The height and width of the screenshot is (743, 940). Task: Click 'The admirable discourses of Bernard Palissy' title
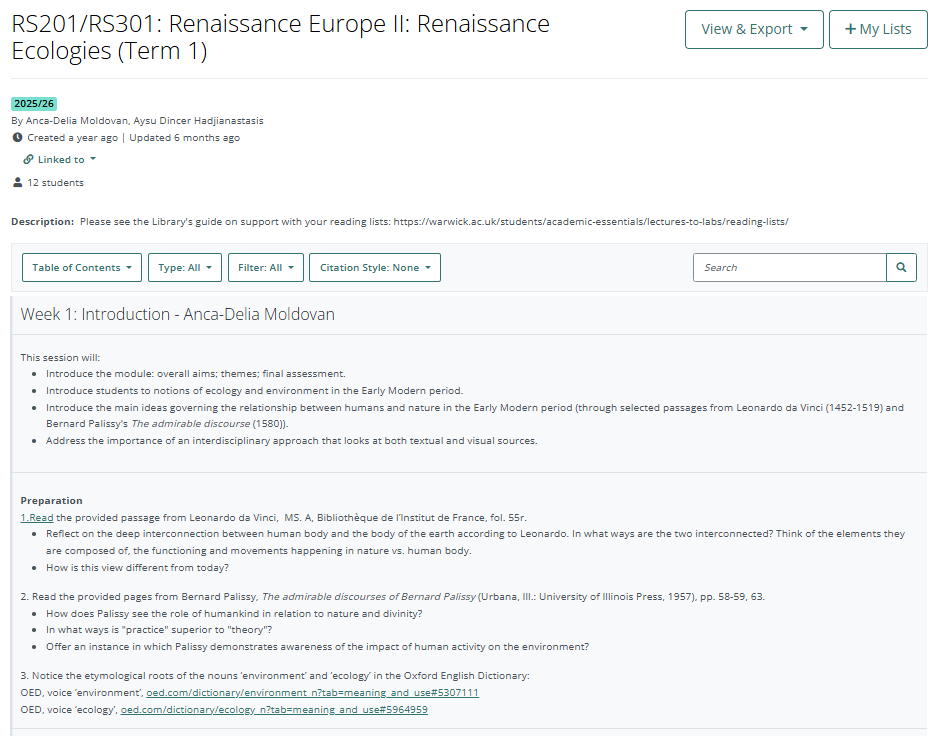[x=369, y=597]
